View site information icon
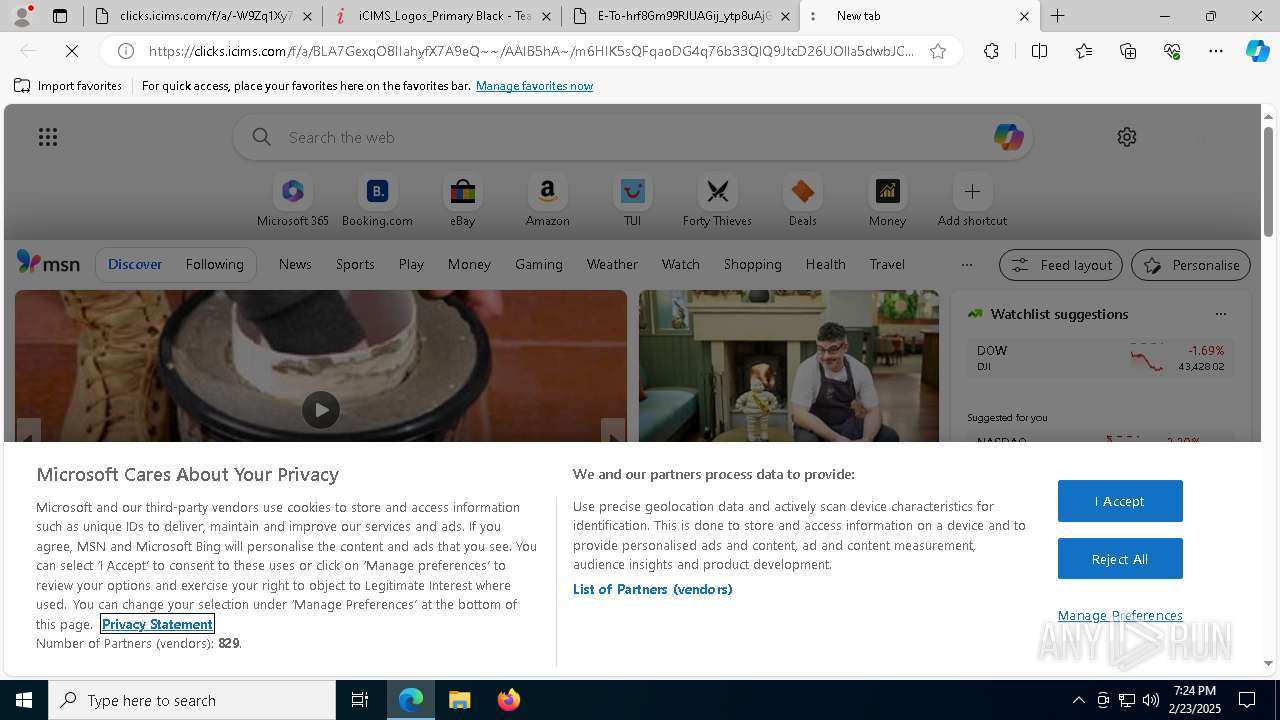Image resolution: width=1280 pixels, height=720 pixels. point(126,51)
